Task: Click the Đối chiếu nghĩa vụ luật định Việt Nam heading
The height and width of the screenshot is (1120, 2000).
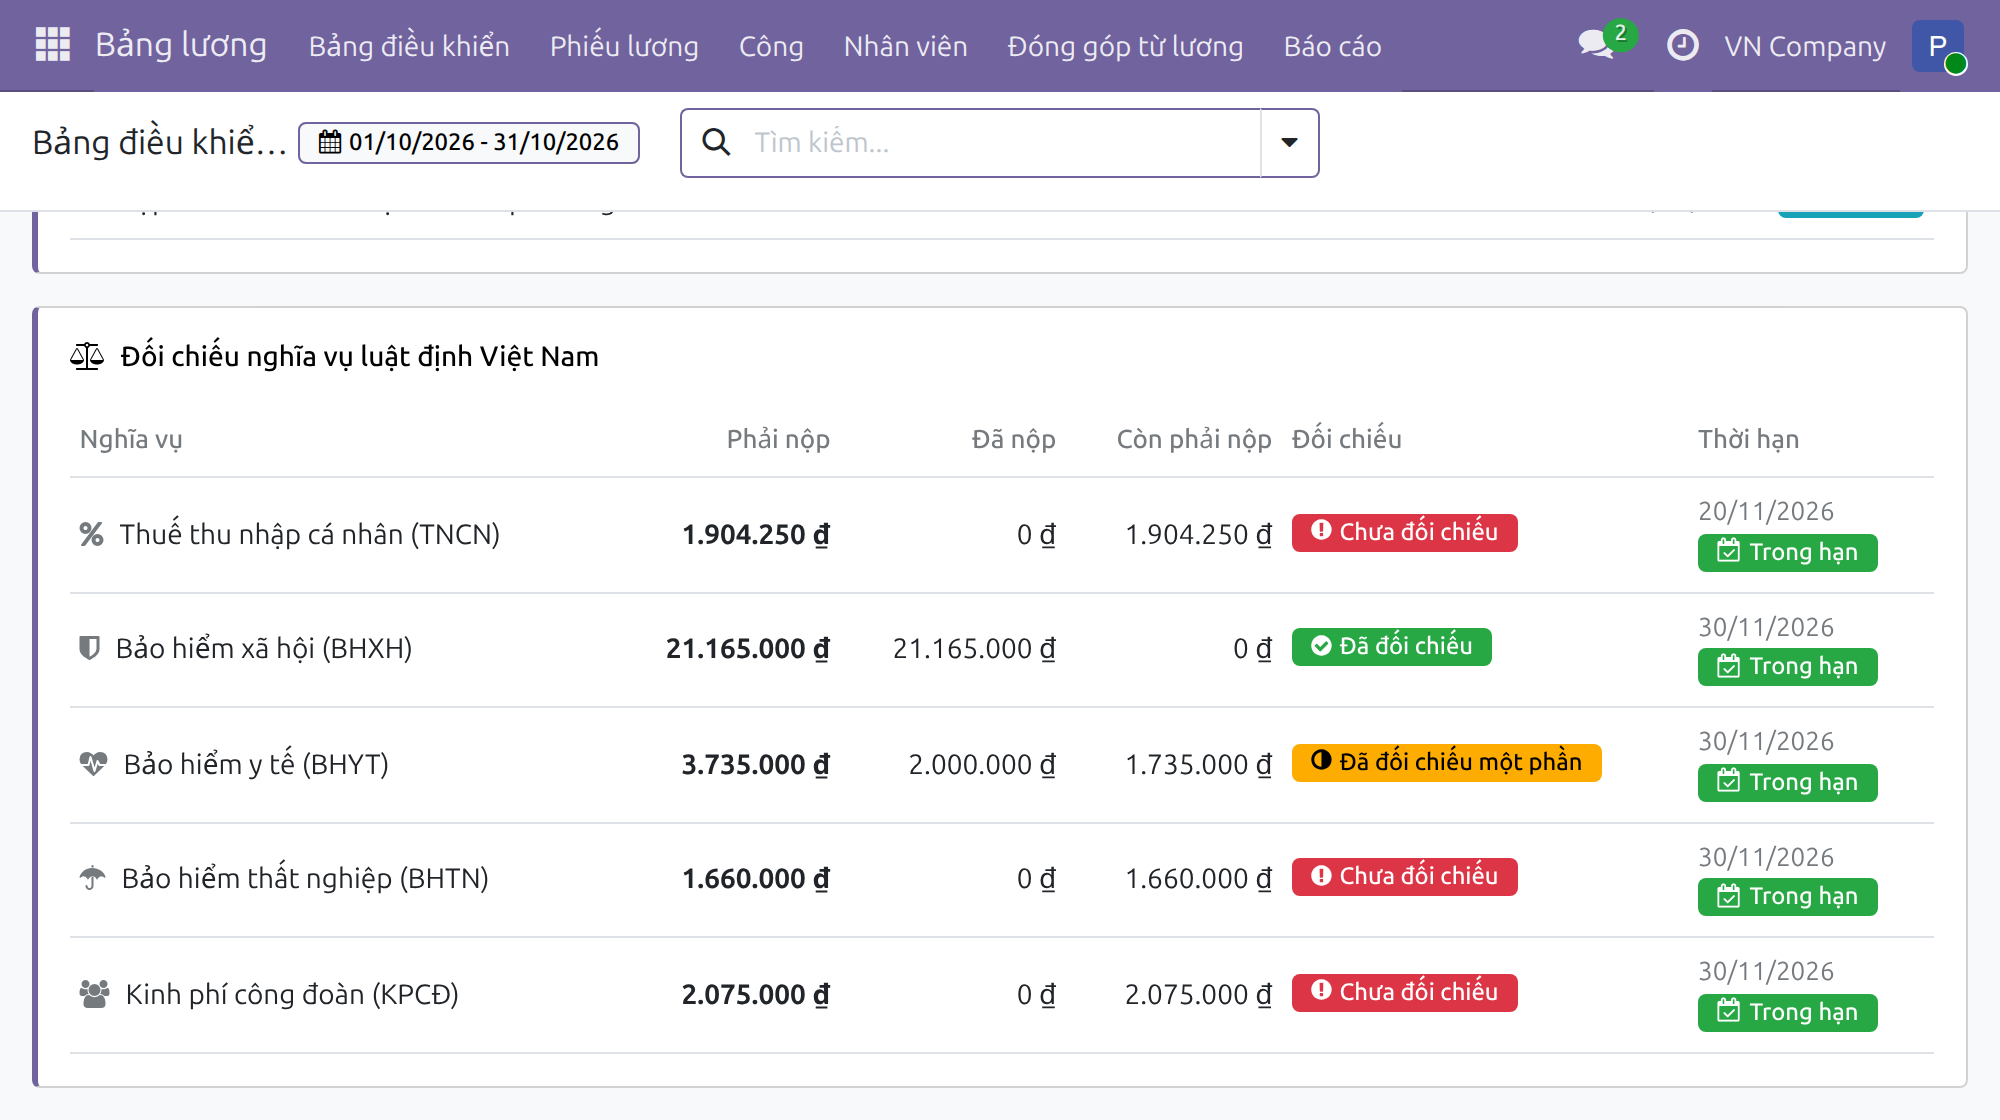Action: (360, 356)
